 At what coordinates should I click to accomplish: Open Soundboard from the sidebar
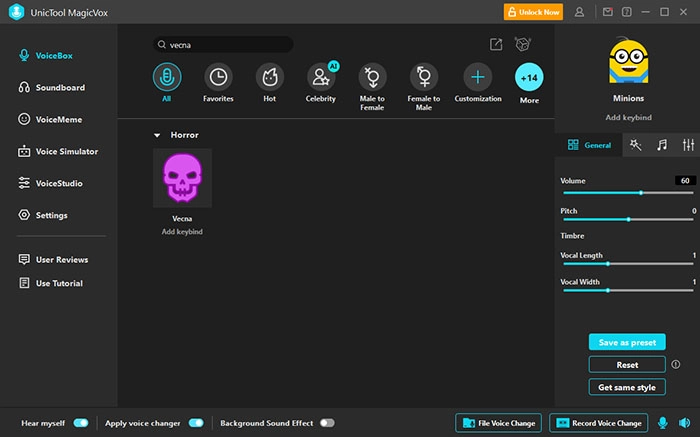pyautogui.click(x=60, y=88)
